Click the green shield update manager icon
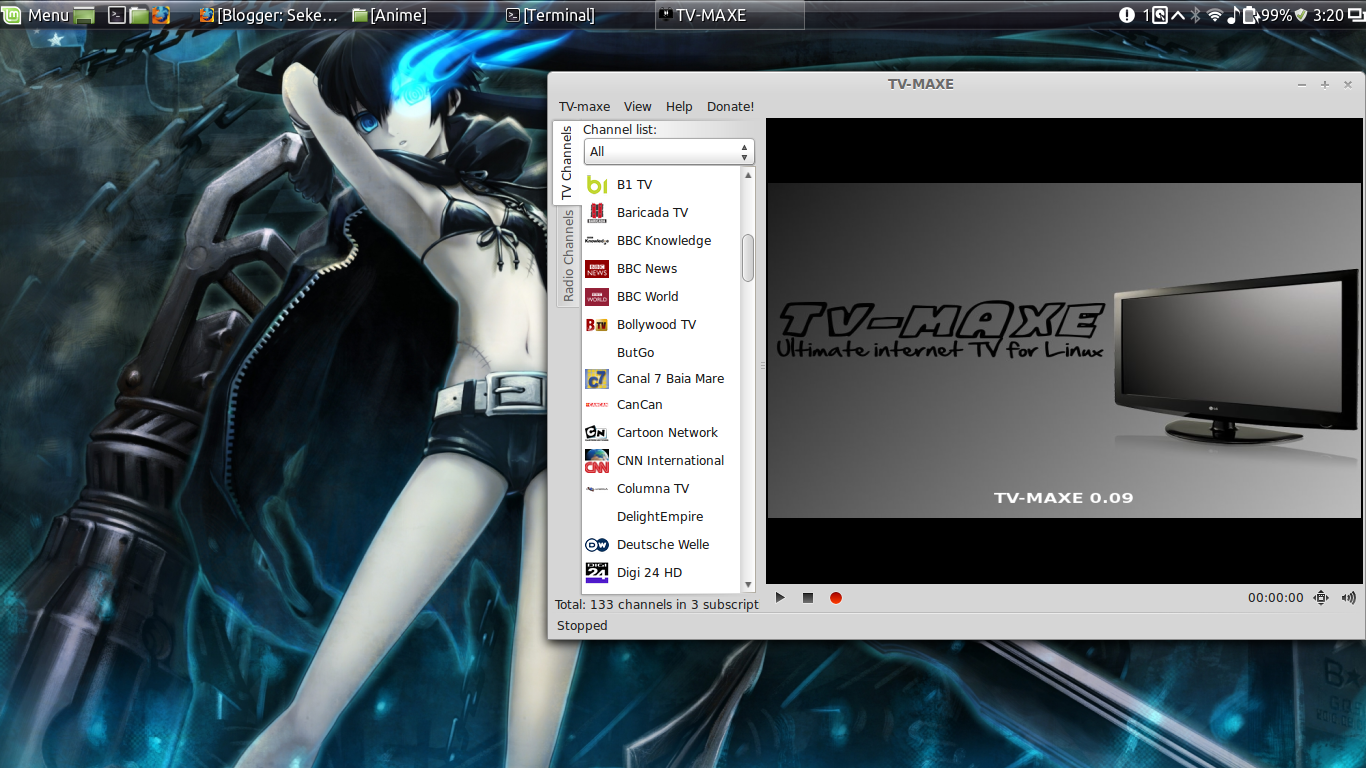 click(1301, 15)
